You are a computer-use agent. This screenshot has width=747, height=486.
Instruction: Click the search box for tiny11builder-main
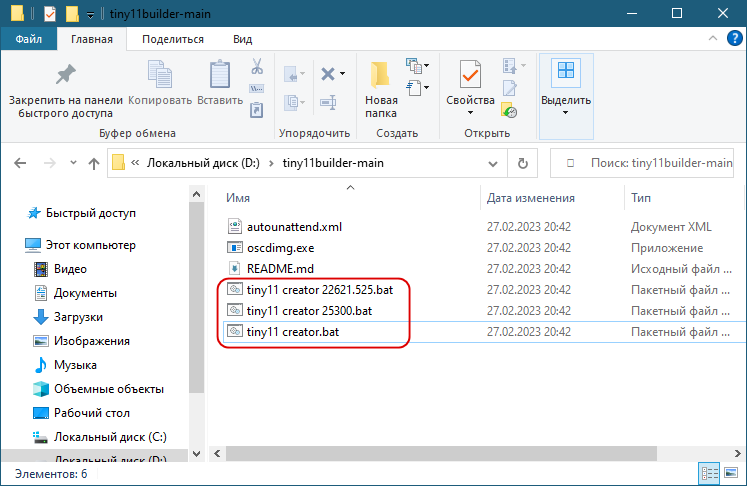pyautogui.click(x=642, y=163)
